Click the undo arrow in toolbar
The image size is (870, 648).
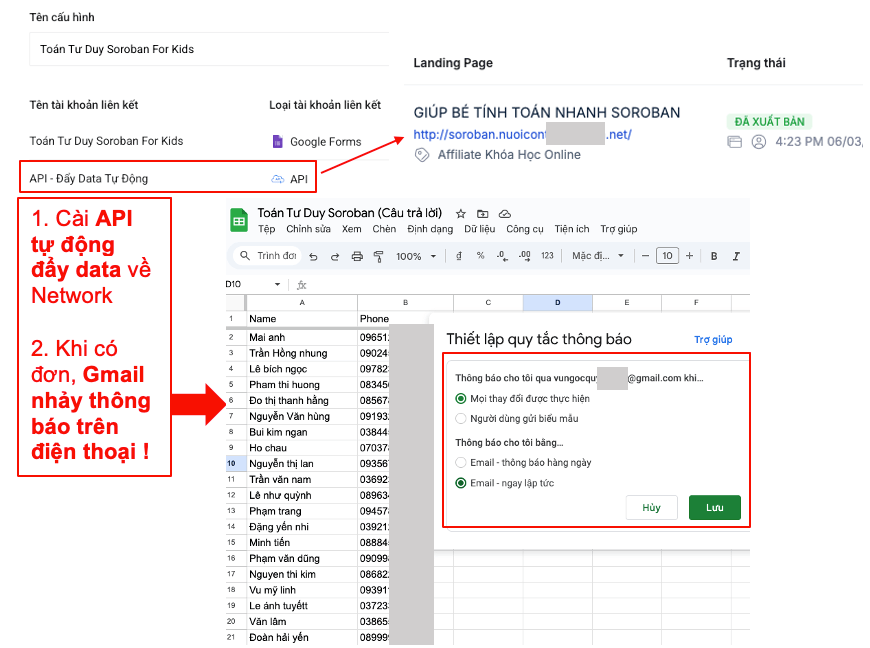pos(313,256)
